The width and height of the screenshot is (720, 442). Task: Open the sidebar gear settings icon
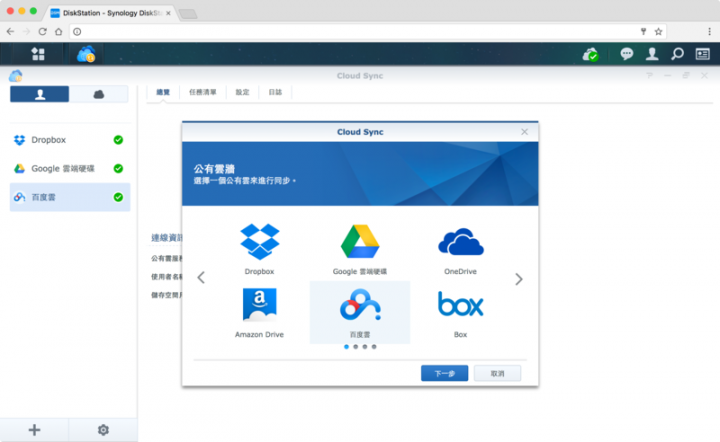point(103,430)
